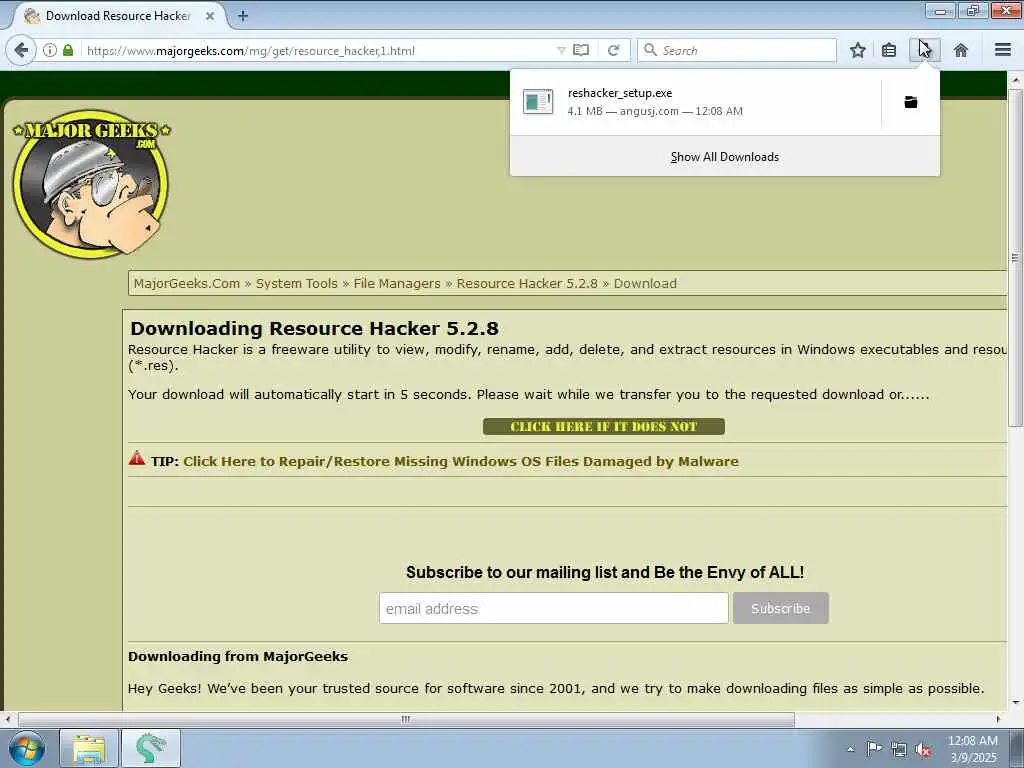
Task: Click the 'Click here if it does not' button
Action: pyautogui.click(x=603, y=426)
